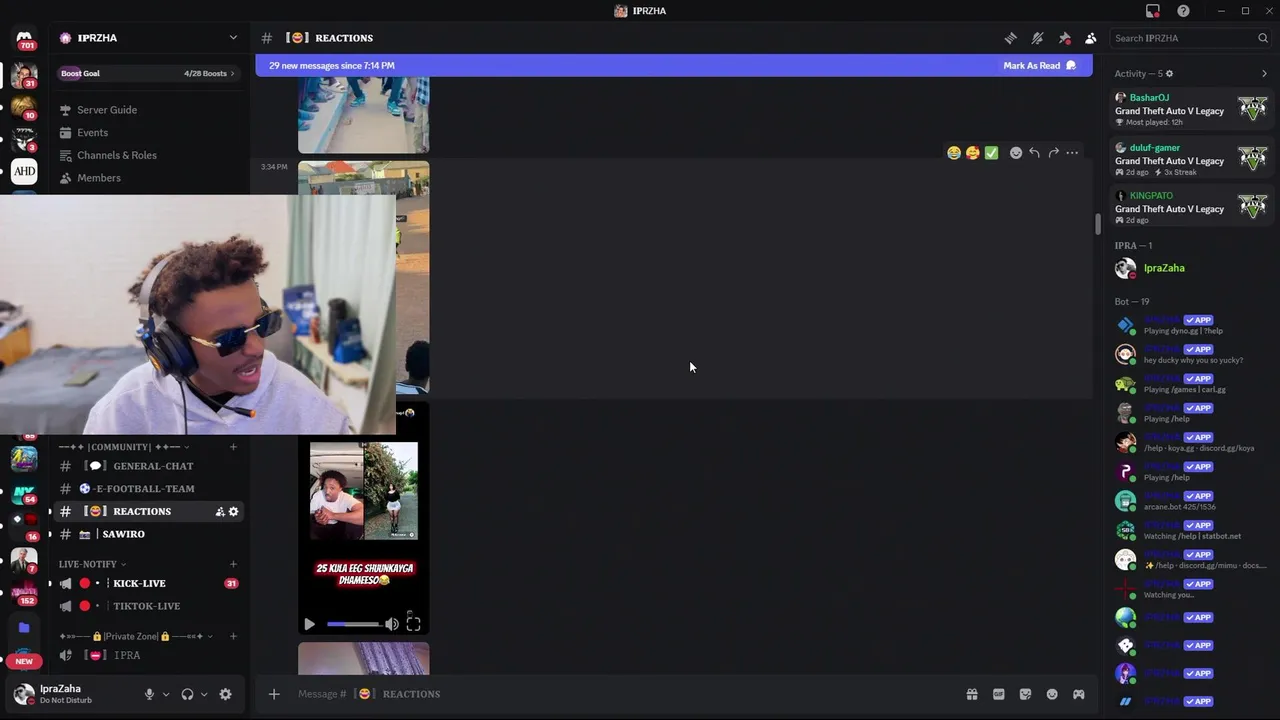Open the Threads icon in channel header
This screenshot has height=720, width=1280.
click(1011, 38)
